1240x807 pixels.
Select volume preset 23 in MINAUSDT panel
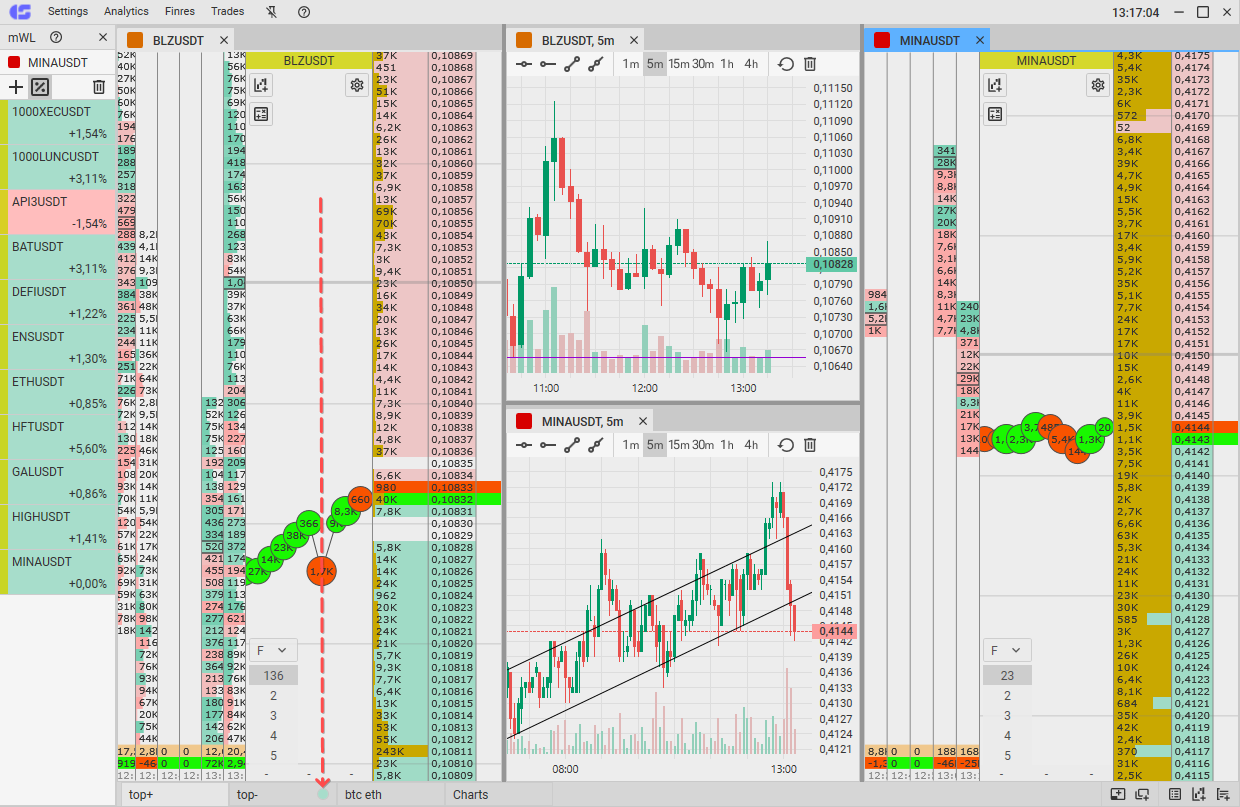pyautogui.click(x=1006, y=675)
